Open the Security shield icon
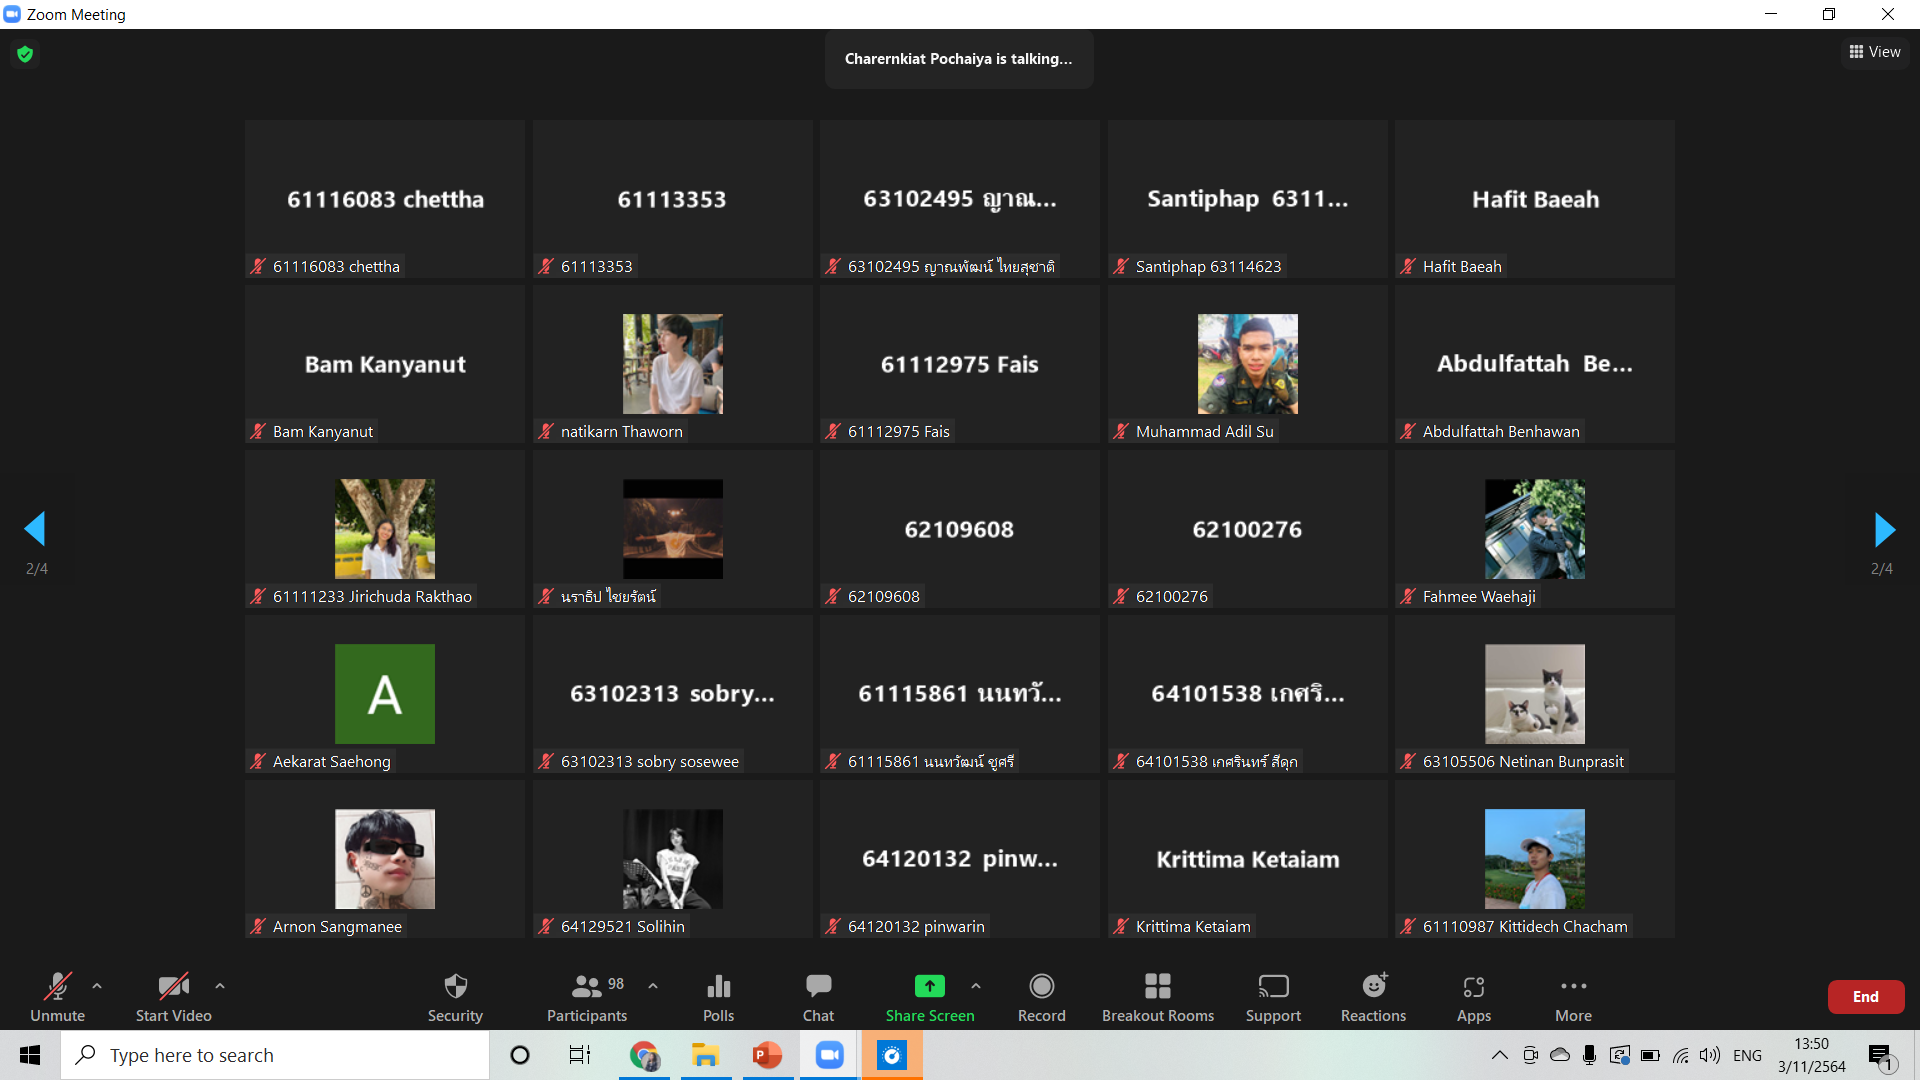1920x1080 pixels. pyautogui.click(x=455, y=987)
